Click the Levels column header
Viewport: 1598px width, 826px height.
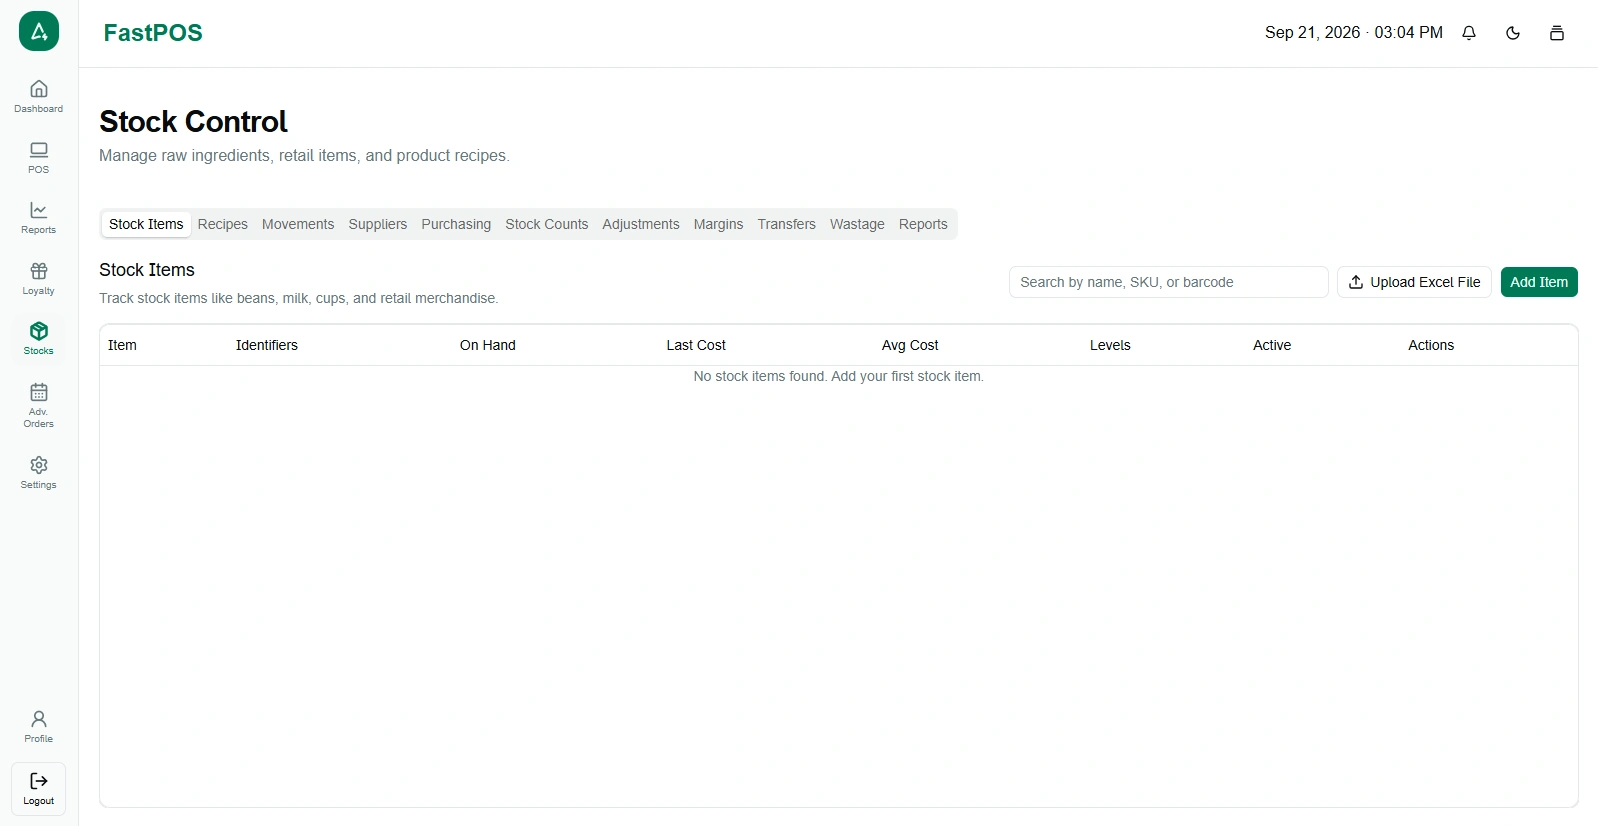pyautogui.click(x=1110, y=345)
